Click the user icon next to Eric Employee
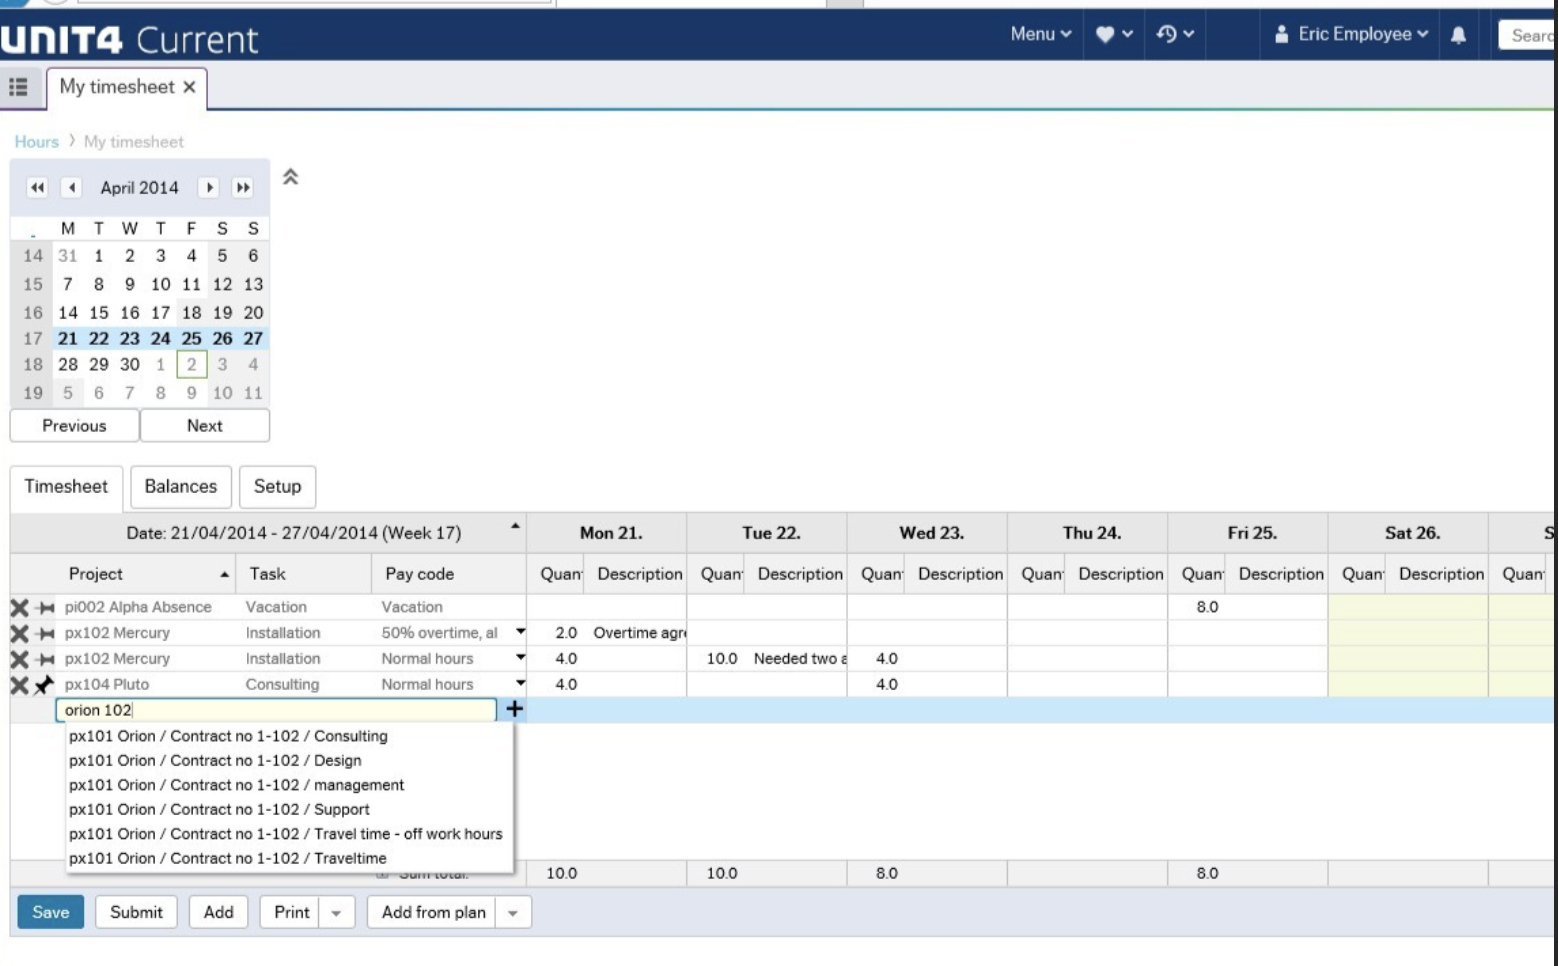1558x966 pixels. [1283, 33]
